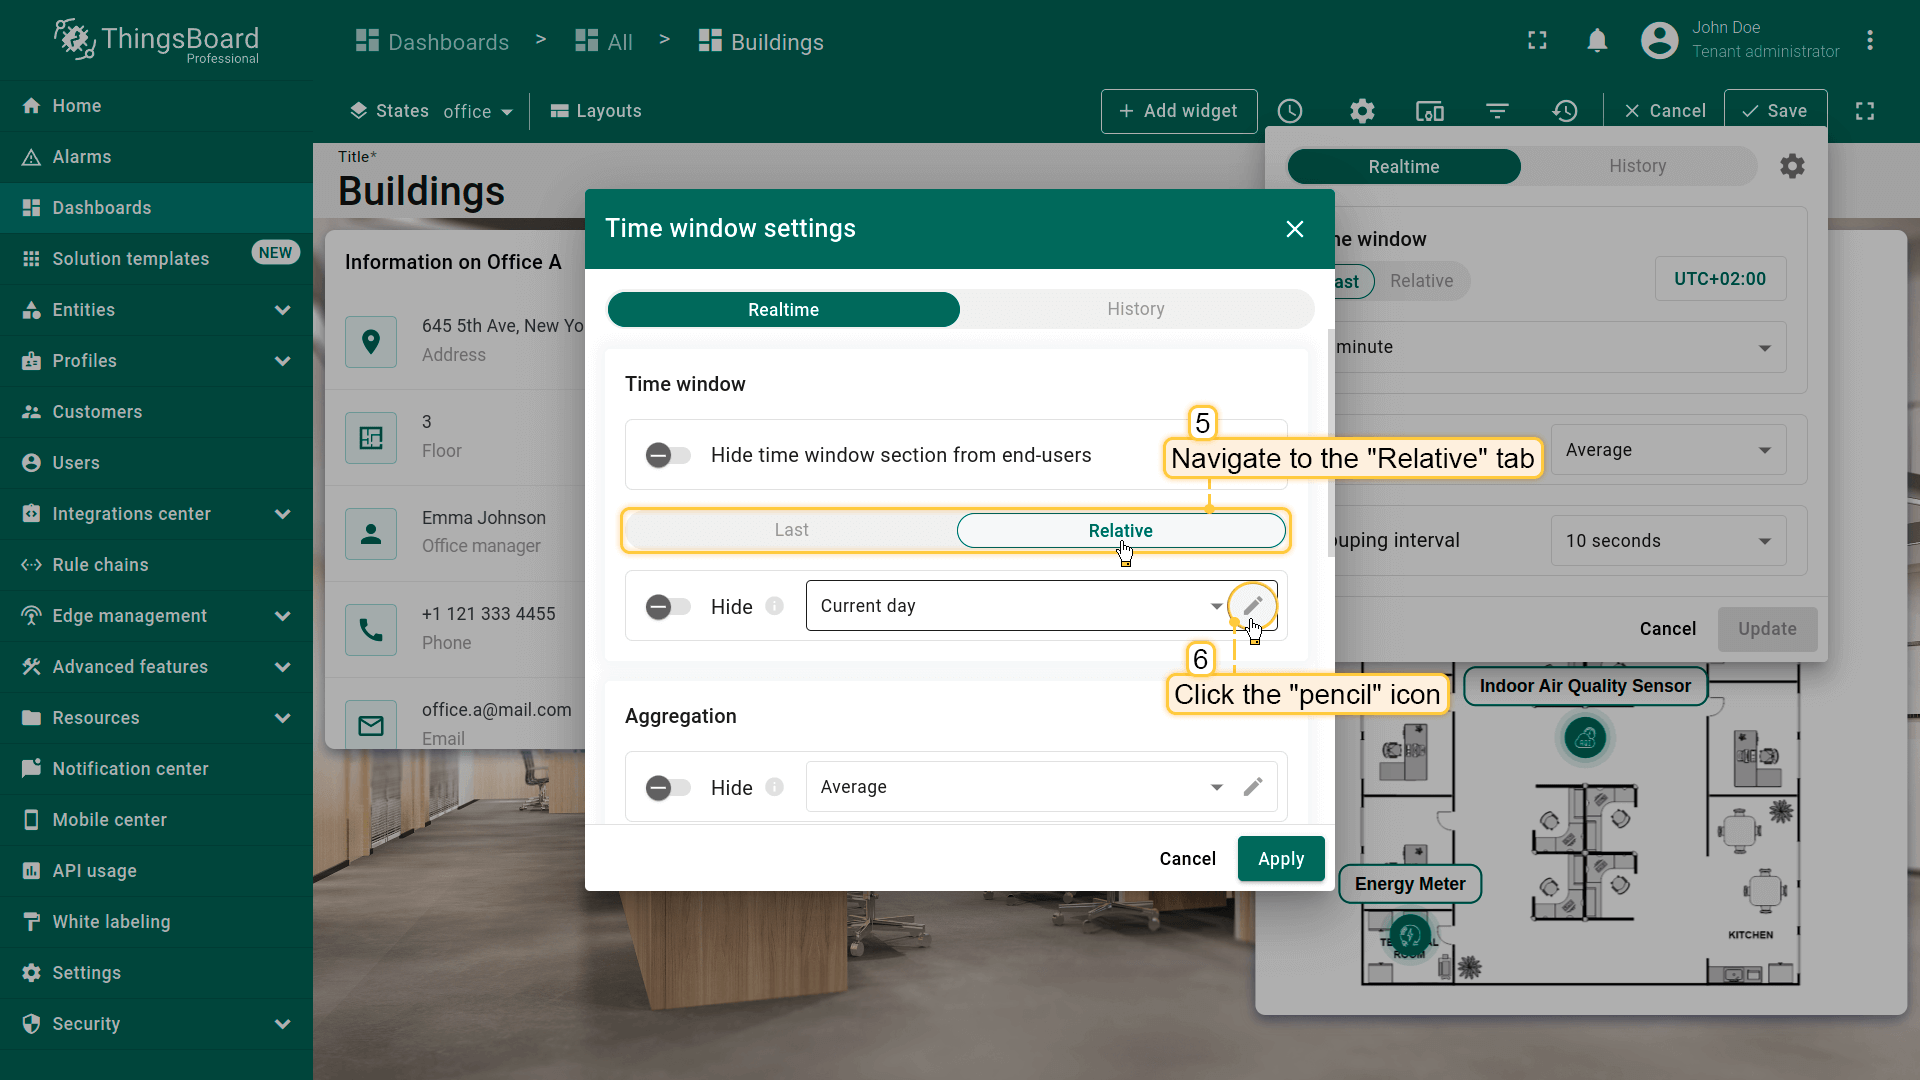Open notifications bell icon
This screenshot has height=1080, width=1920.
pyautogui.click(x=1597, y=41)
